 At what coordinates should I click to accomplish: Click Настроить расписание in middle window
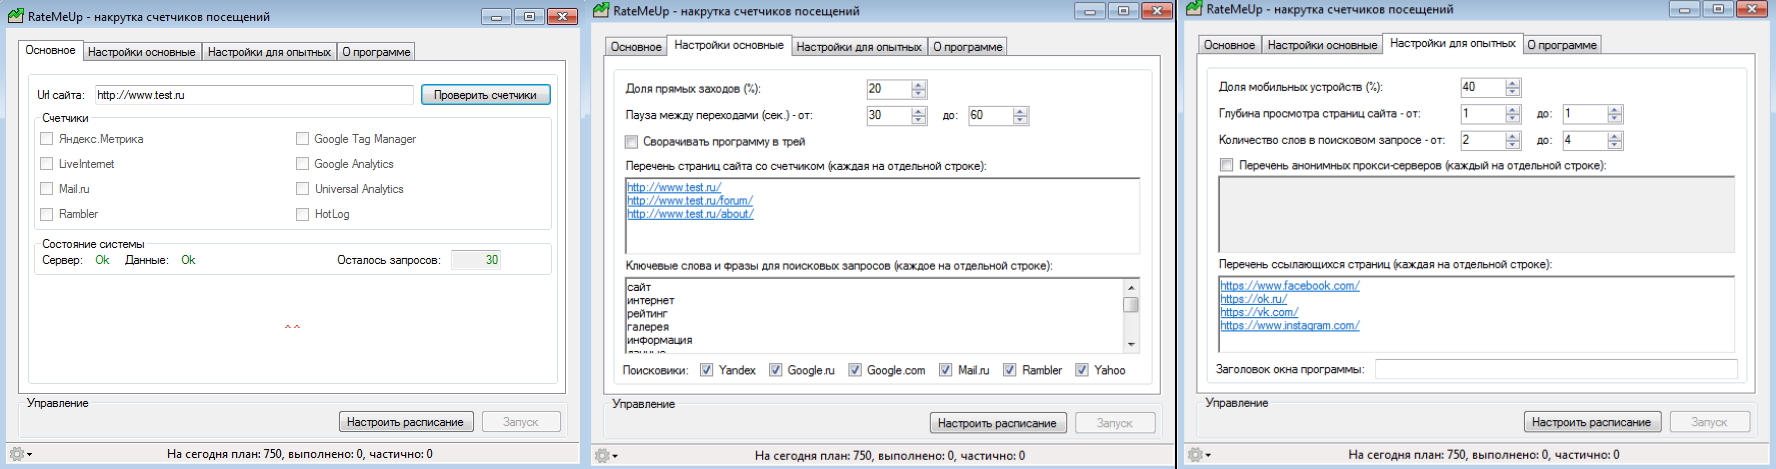997,423
